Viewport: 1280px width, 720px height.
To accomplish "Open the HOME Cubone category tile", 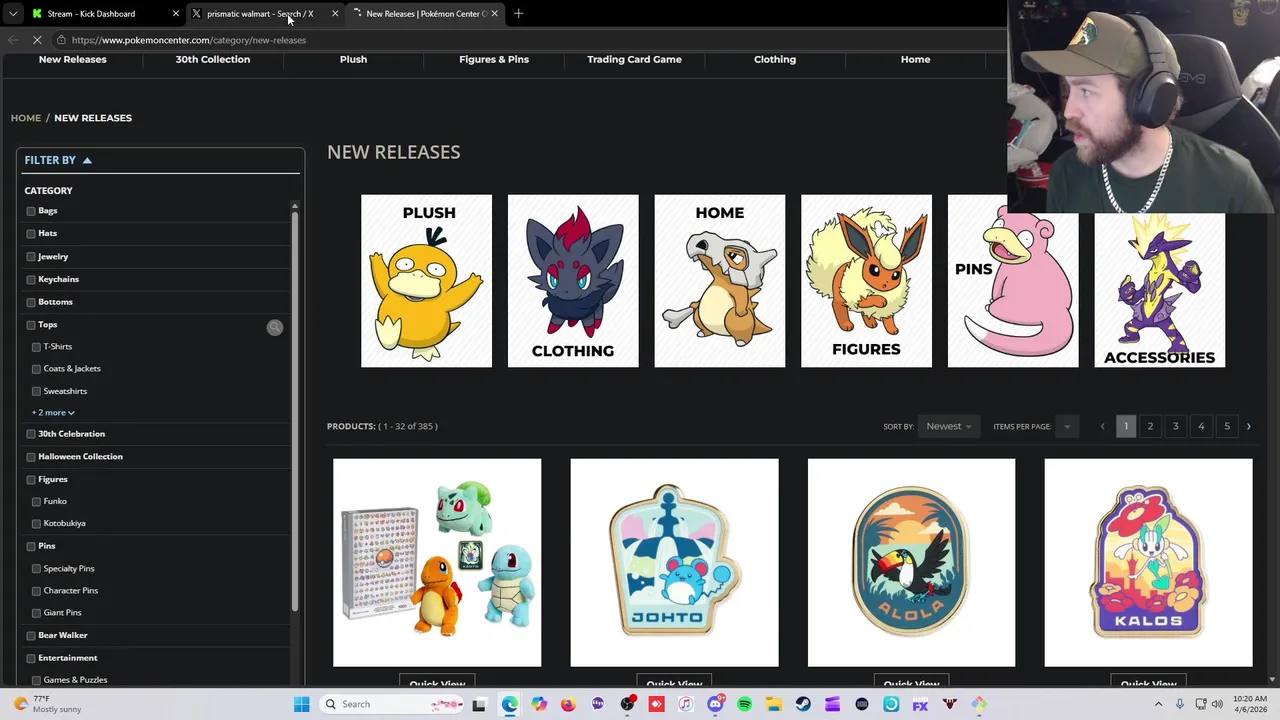I will pos(720,281).
